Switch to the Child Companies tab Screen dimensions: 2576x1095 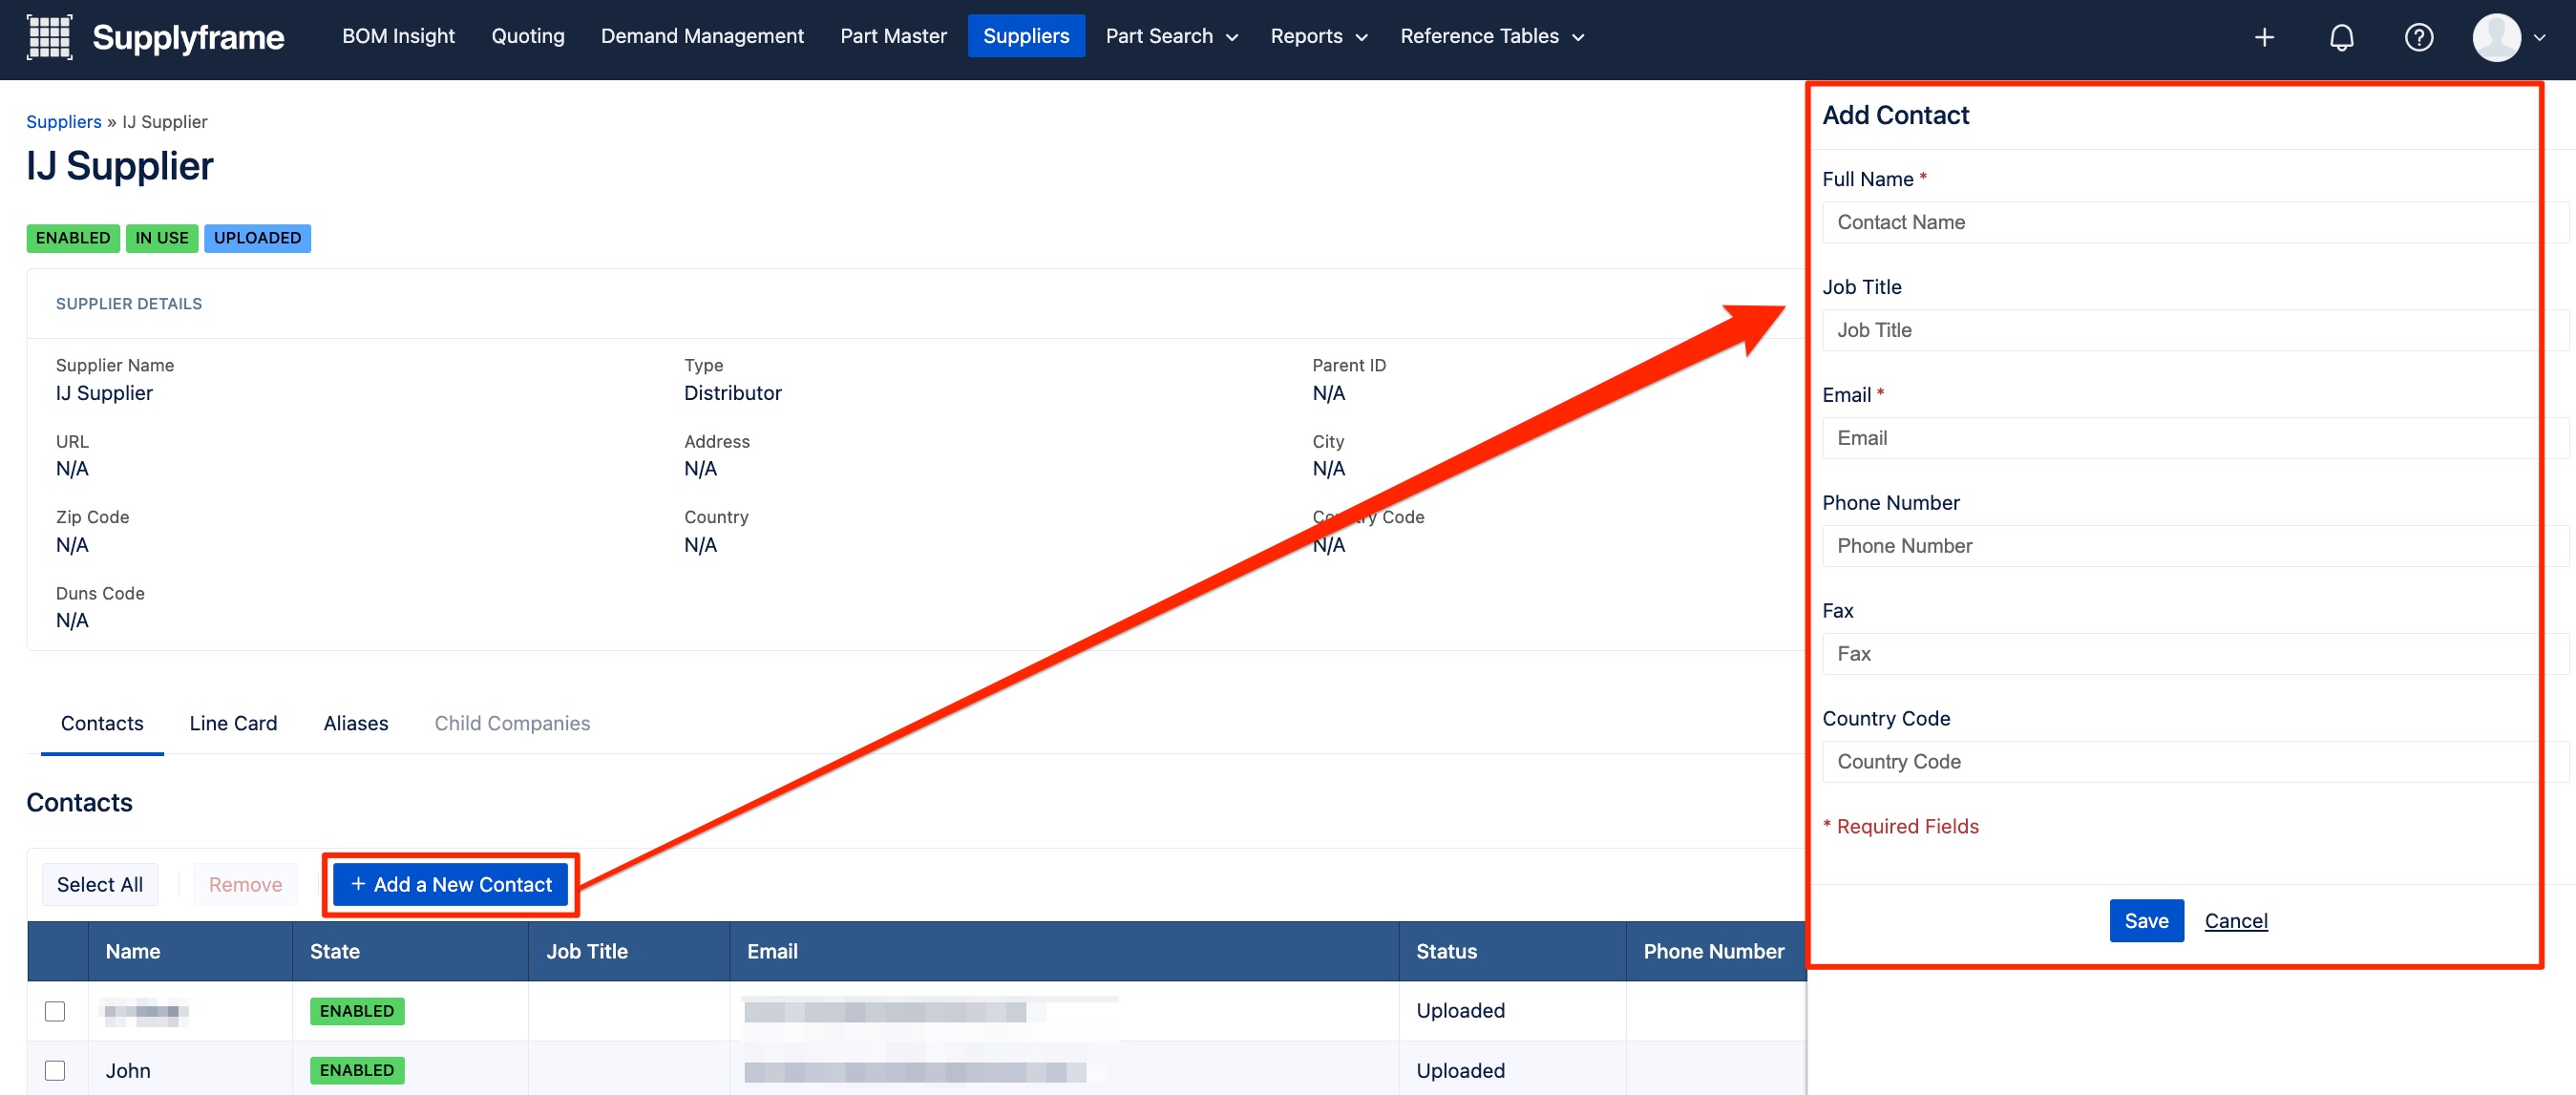pos(512,722)
